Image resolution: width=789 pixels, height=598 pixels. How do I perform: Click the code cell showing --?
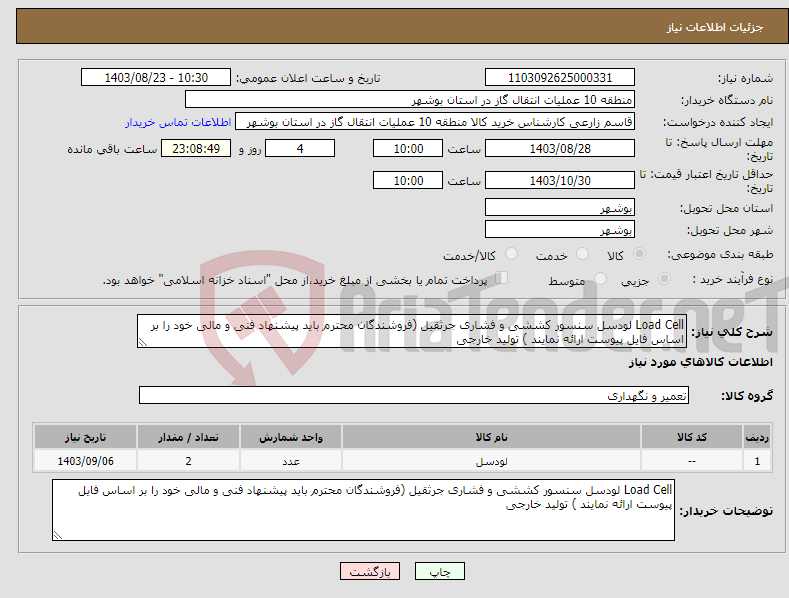(692, 461)
